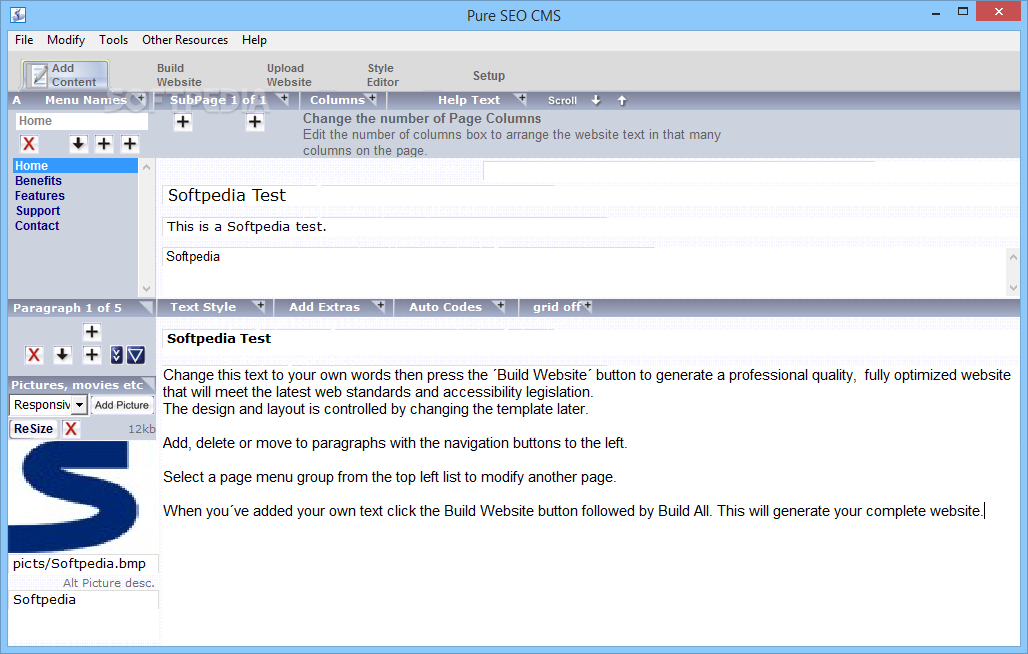Open the Setup section
Screen dimensions: 1028x654
coord(489,75)
